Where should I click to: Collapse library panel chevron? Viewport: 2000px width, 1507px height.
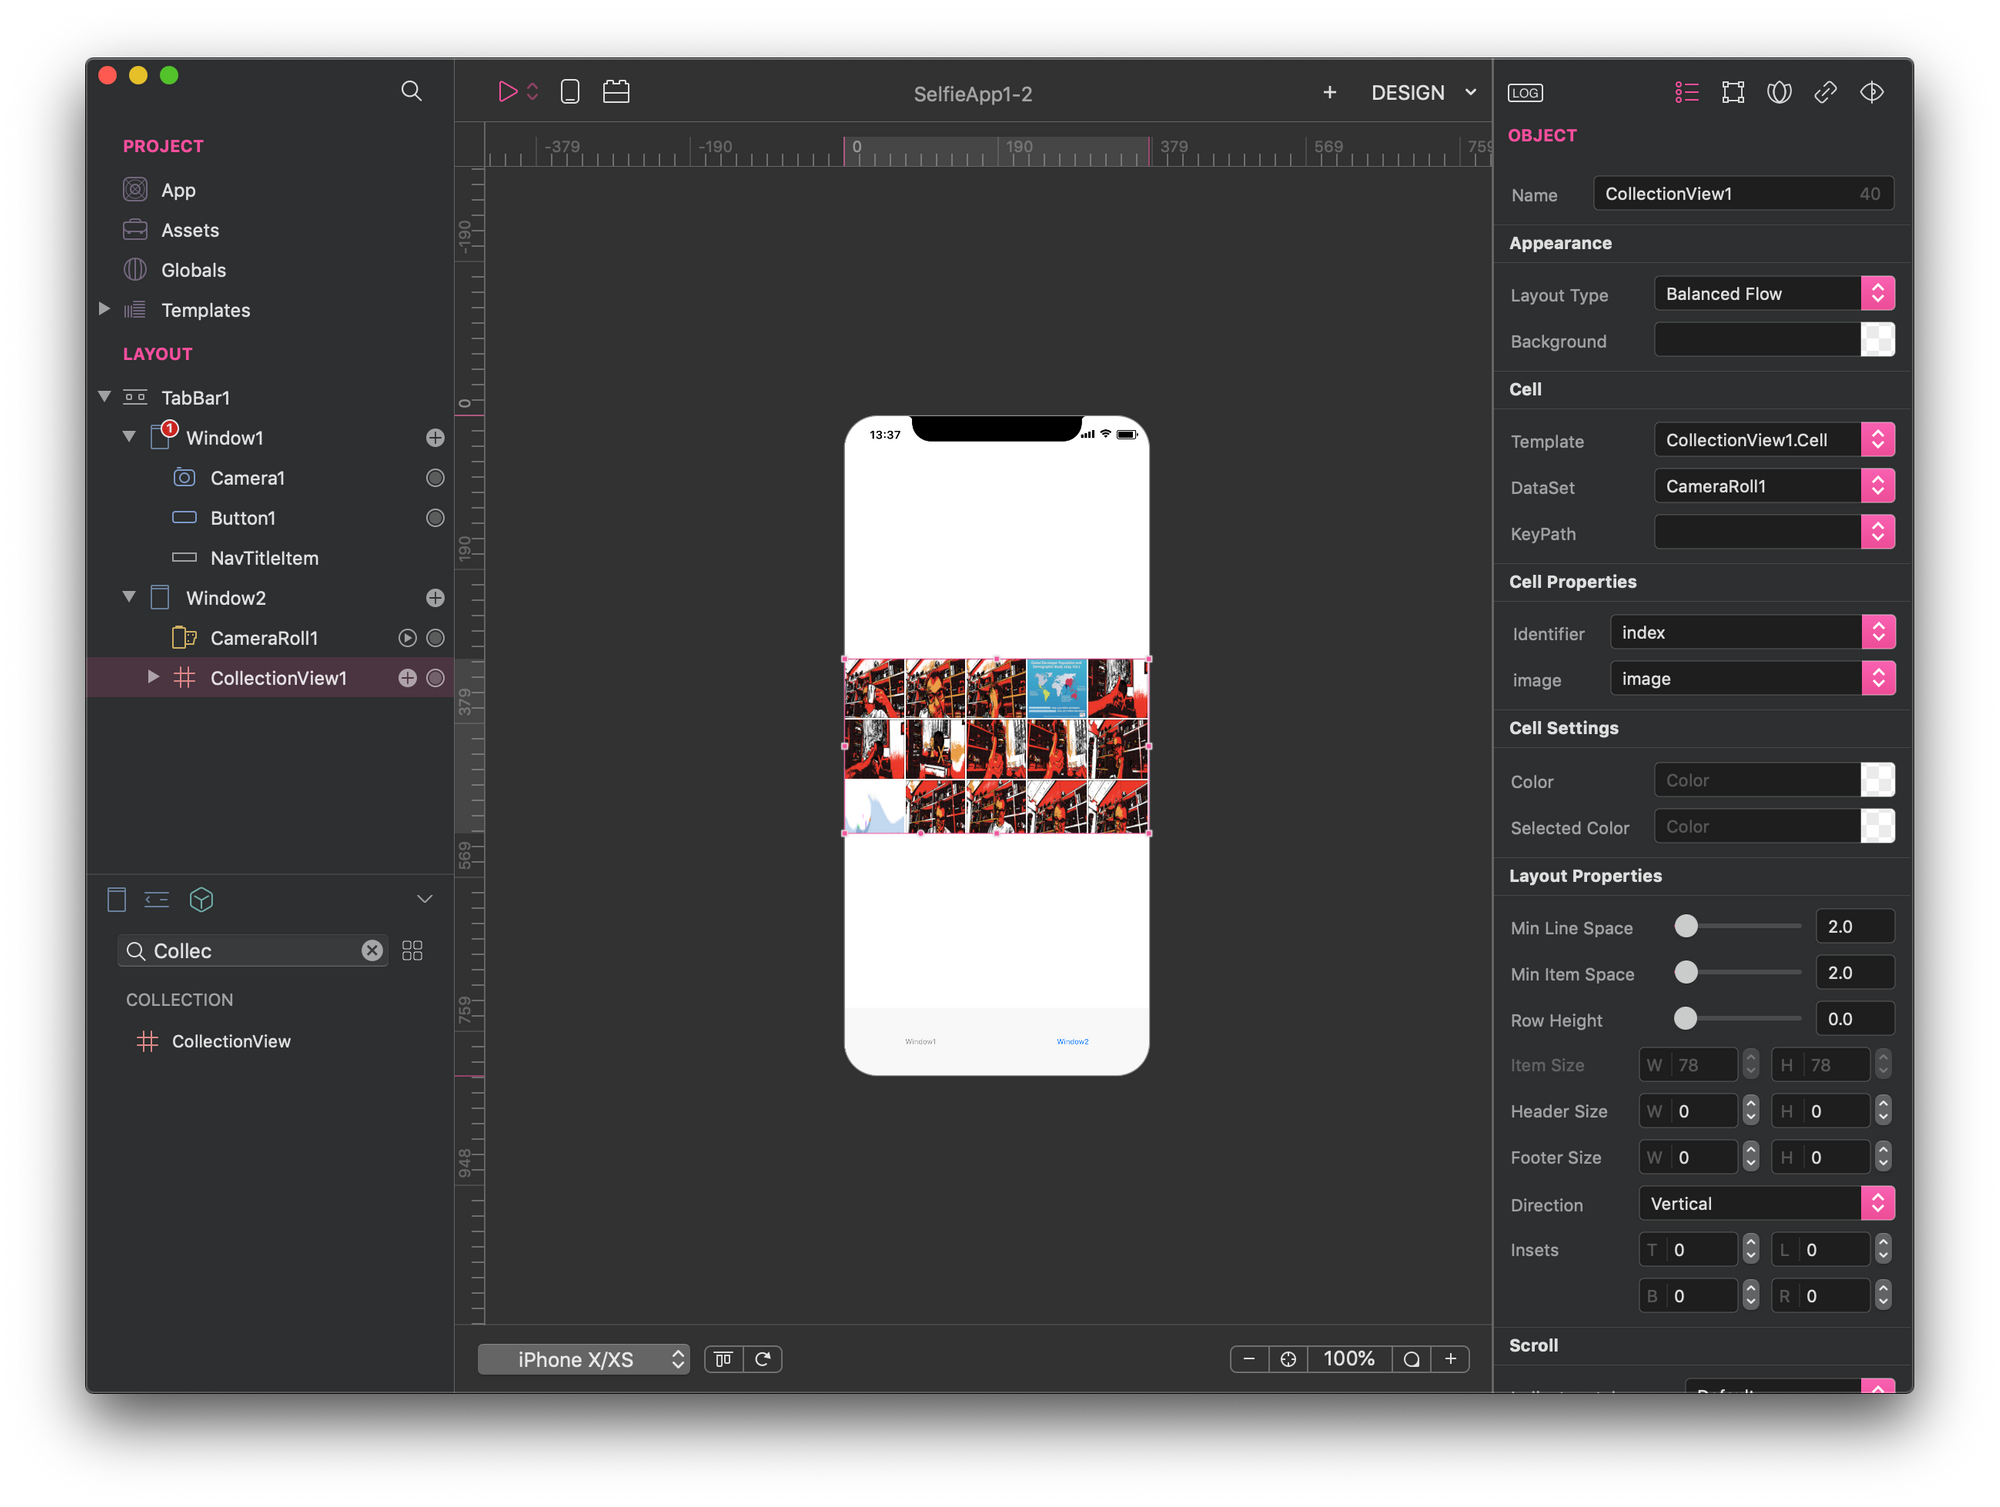(x=424, y=899)
